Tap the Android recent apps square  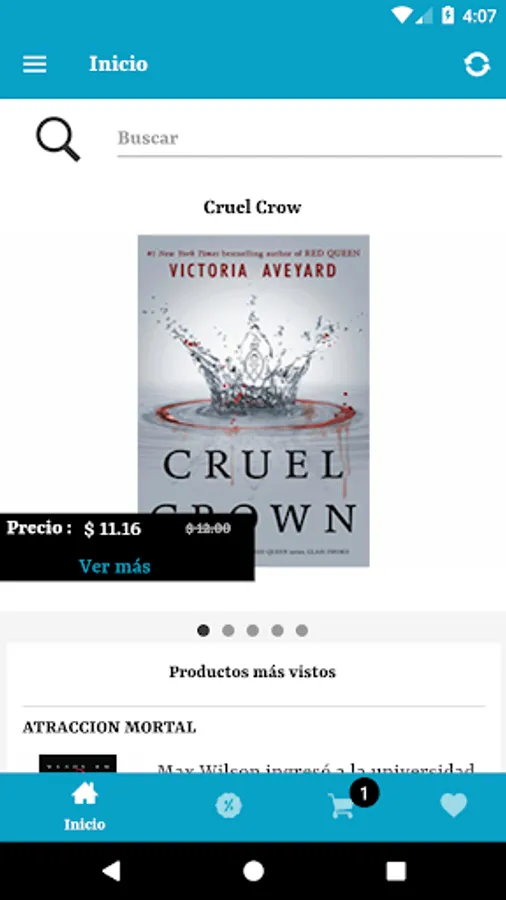click(x=395, y=871)
